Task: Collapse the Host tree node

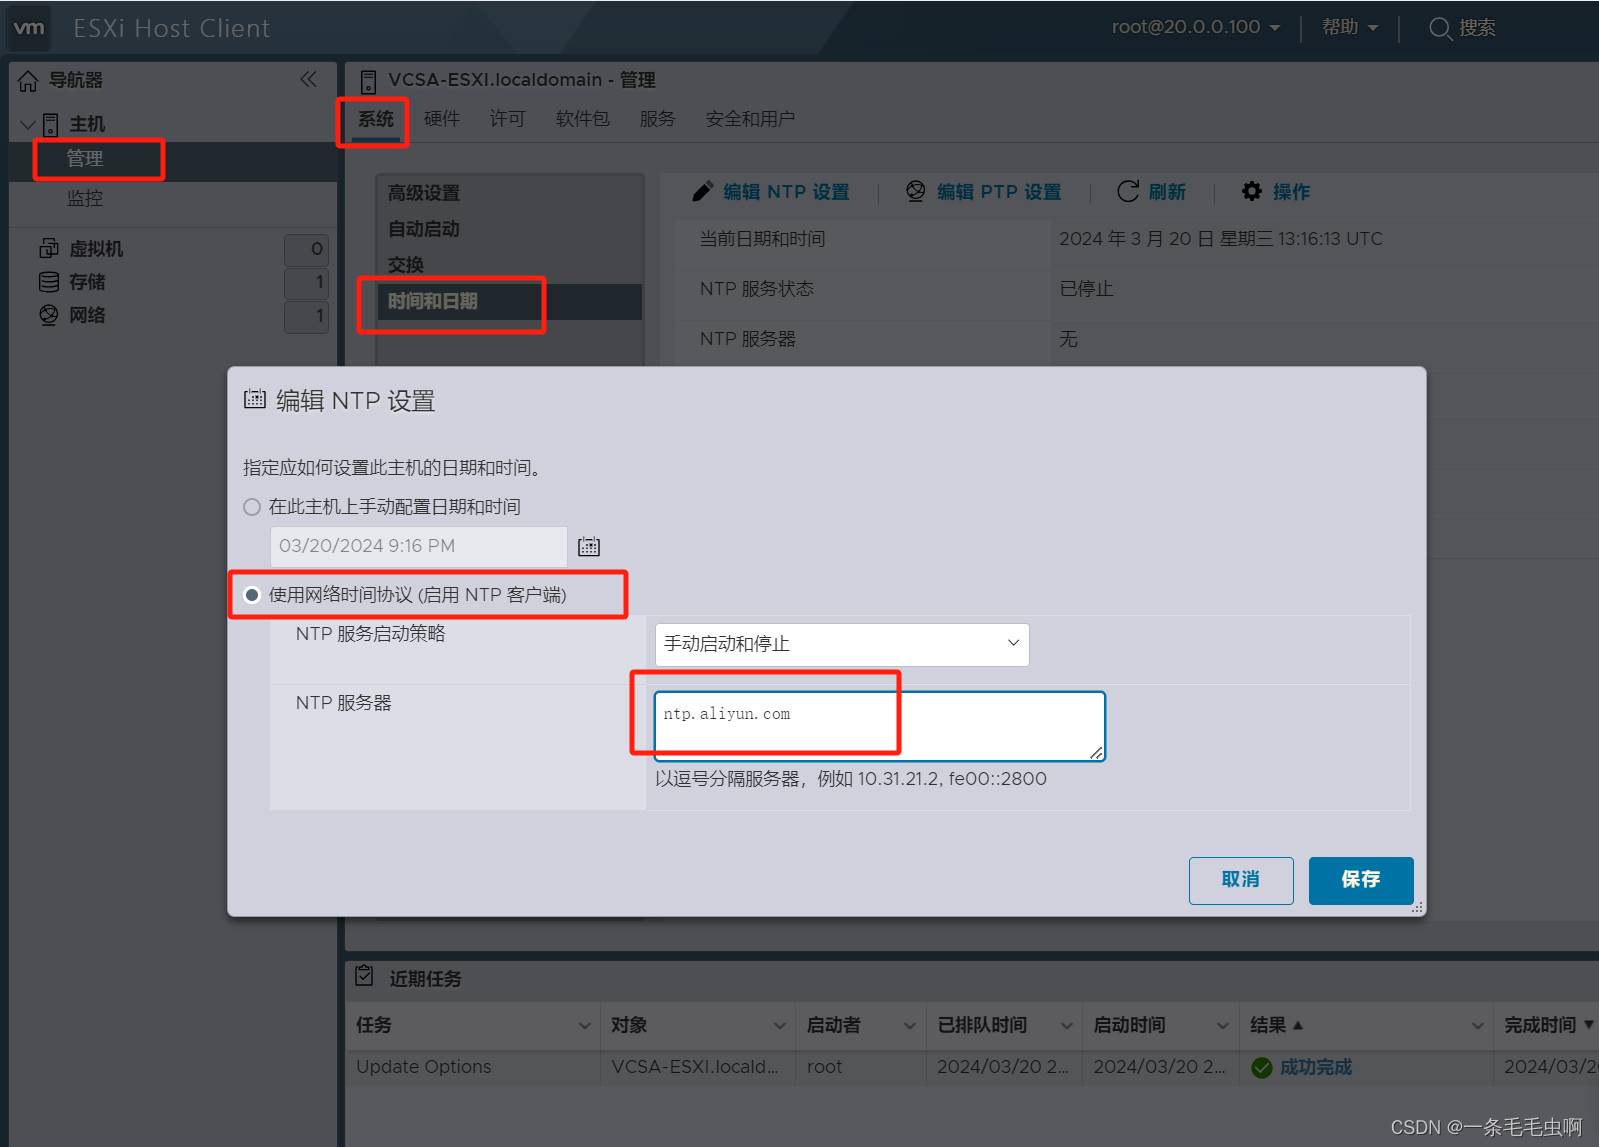Action: [28, 124]
